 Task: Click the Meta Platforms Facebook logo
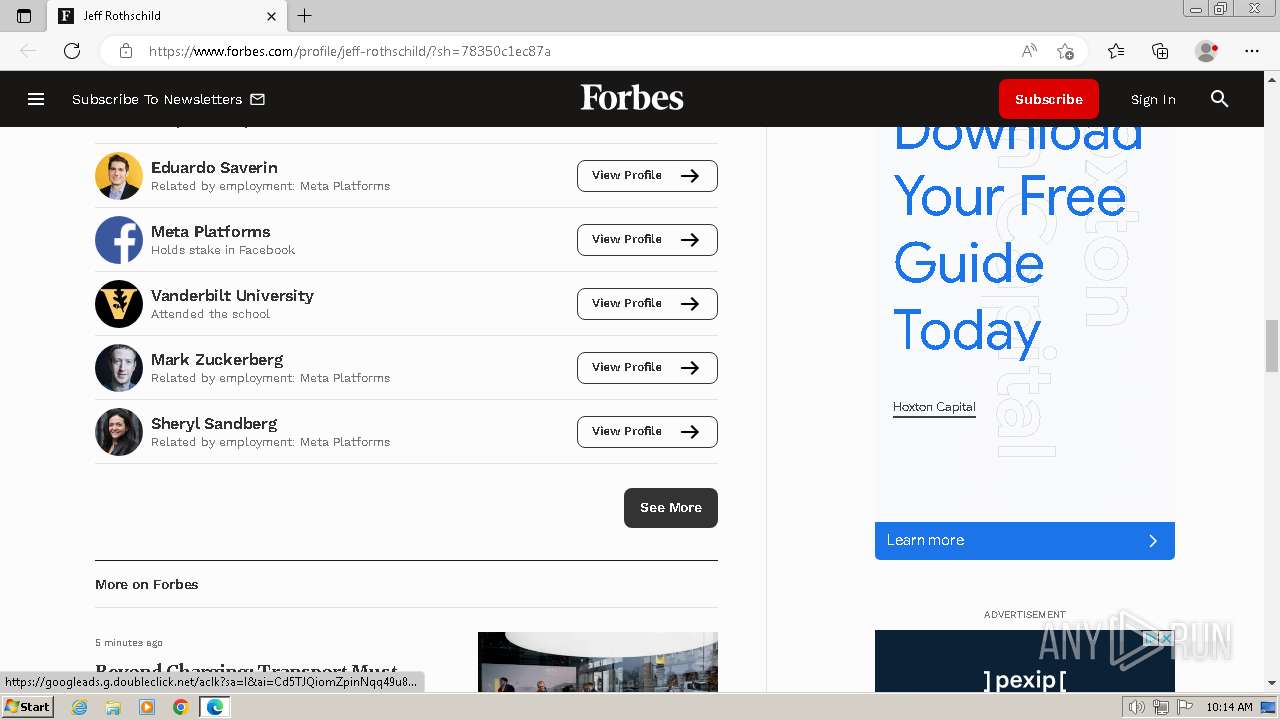point(119,240)
